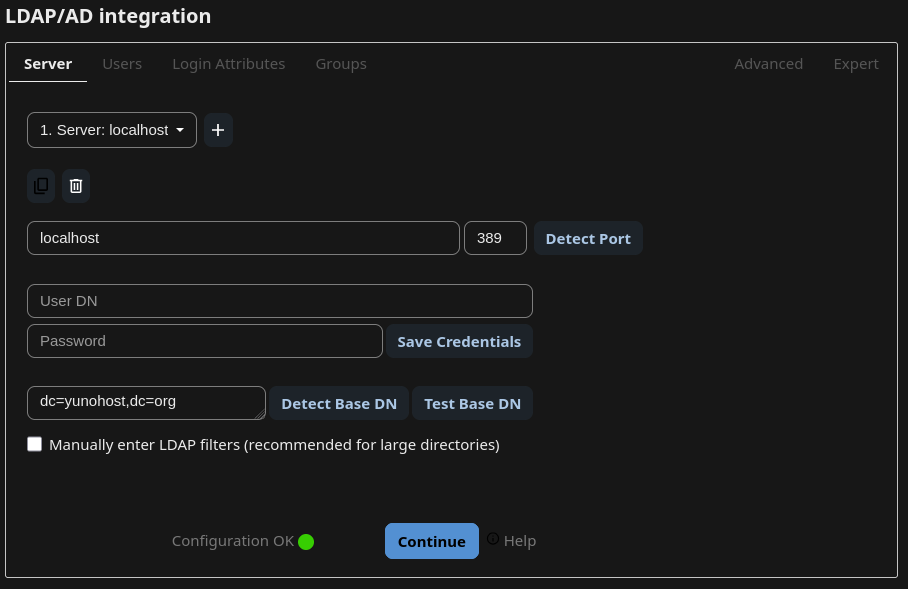Click the add server plus icon
The width and height of the screenshot is (908, 589).
click(218, 130)
